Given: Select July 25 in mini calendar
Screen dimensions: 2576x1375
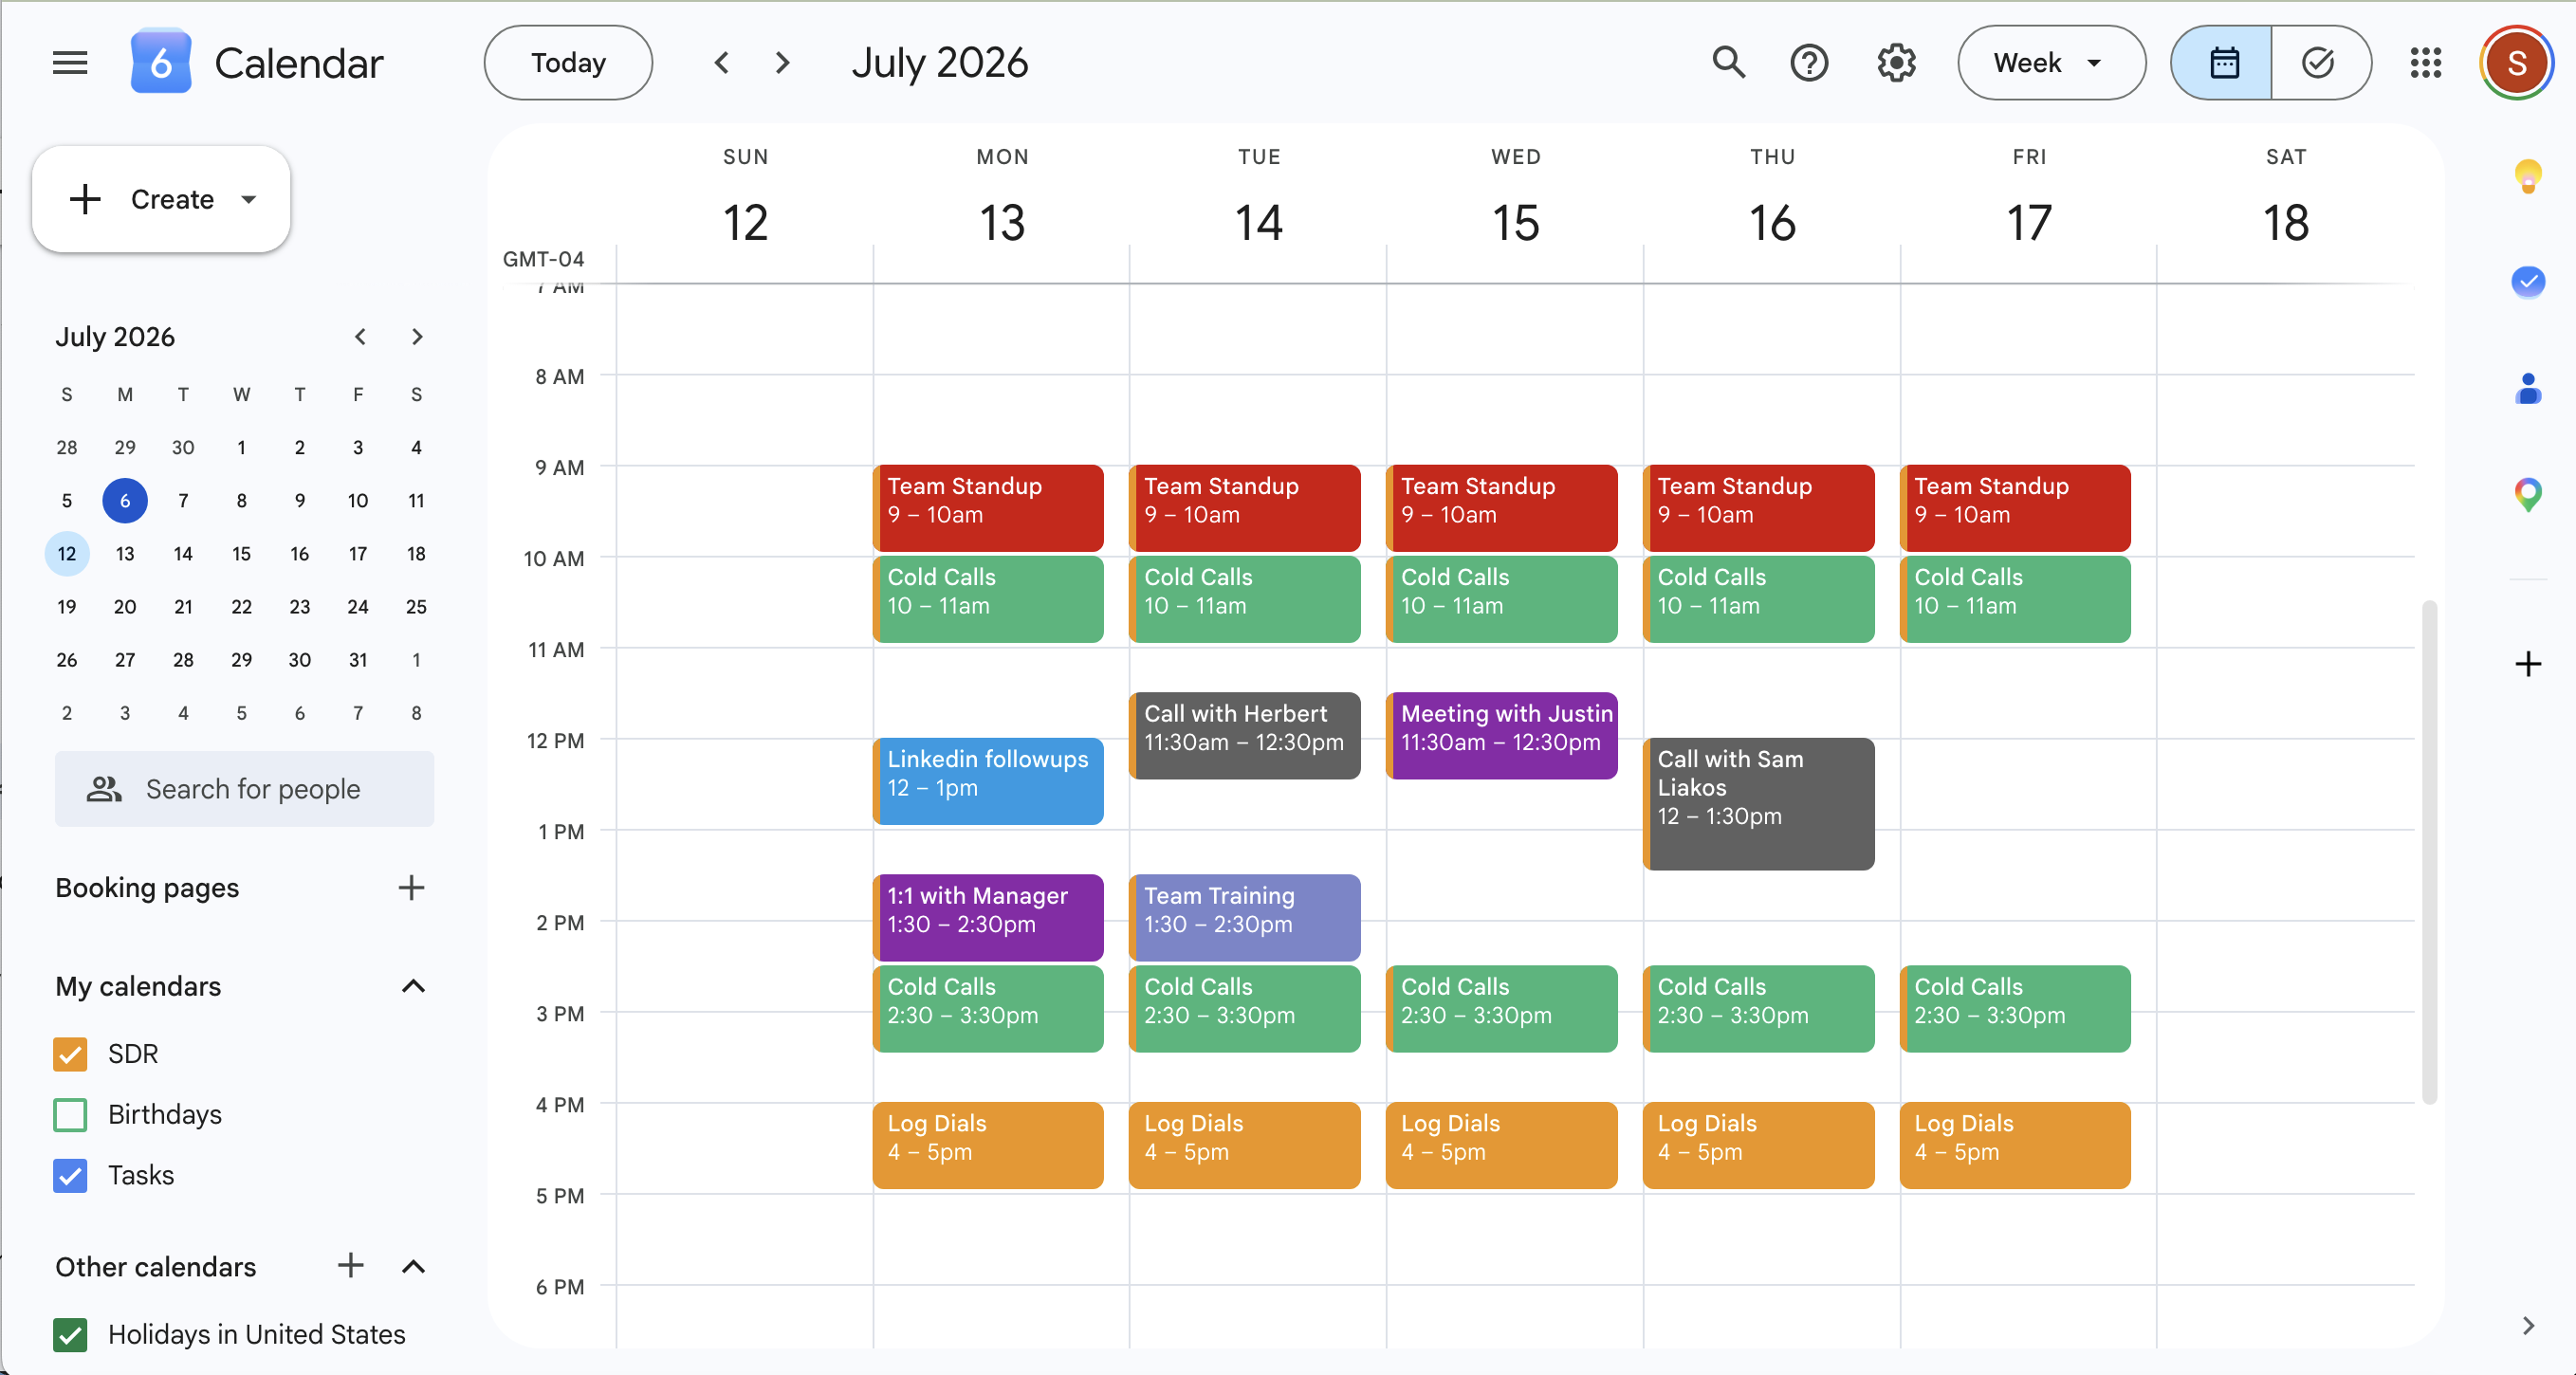Looking at the screenshot, I should 416,606.
